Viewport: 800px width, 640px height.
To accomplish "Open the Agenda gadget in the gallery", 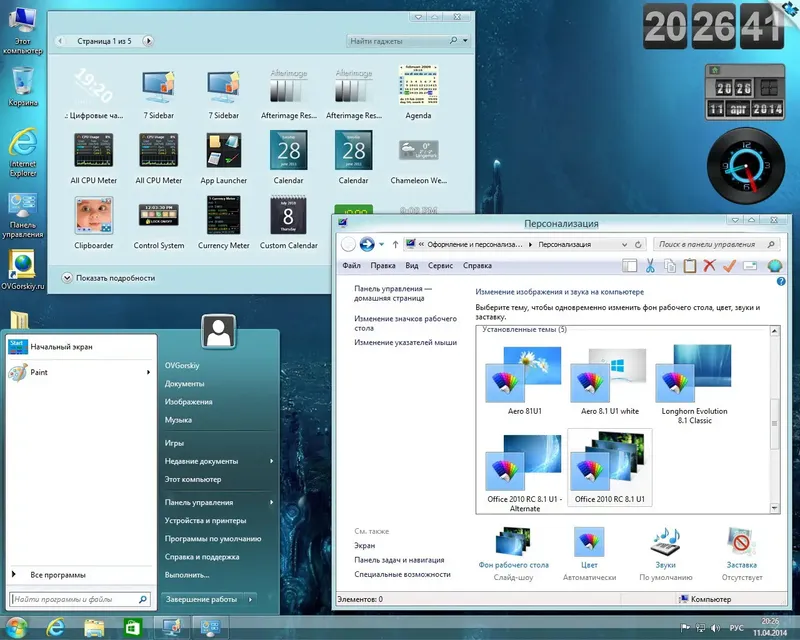I will (418, 92).
